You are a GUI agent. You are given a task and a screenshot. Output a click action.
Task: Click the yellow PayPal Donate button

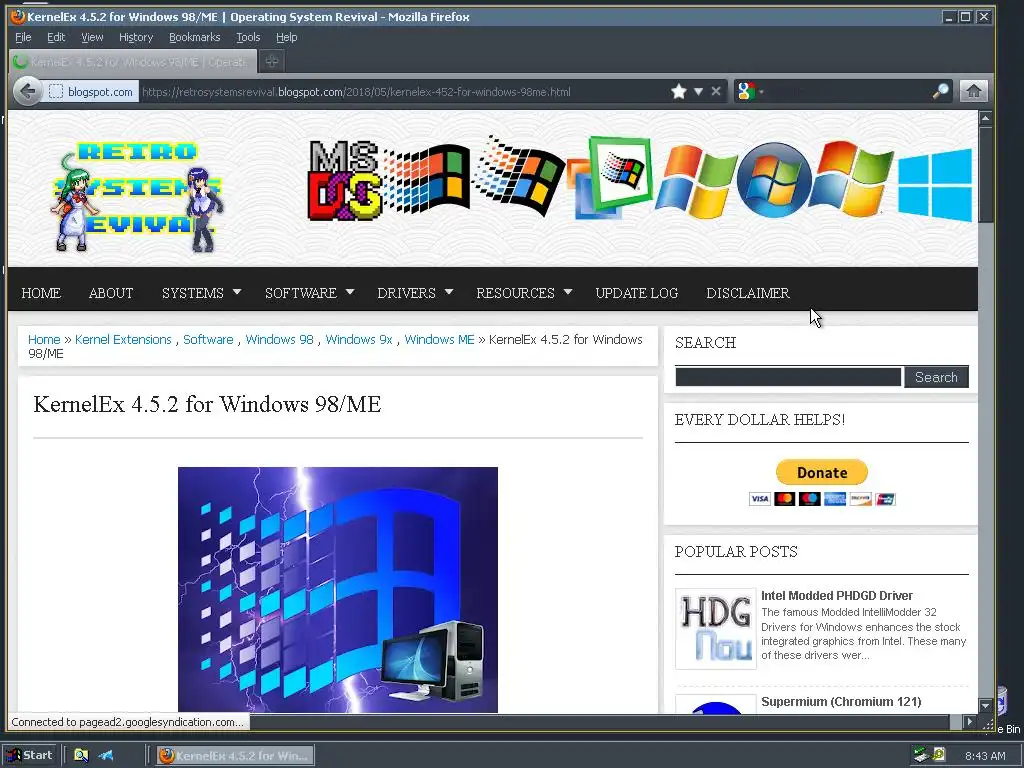822,472
